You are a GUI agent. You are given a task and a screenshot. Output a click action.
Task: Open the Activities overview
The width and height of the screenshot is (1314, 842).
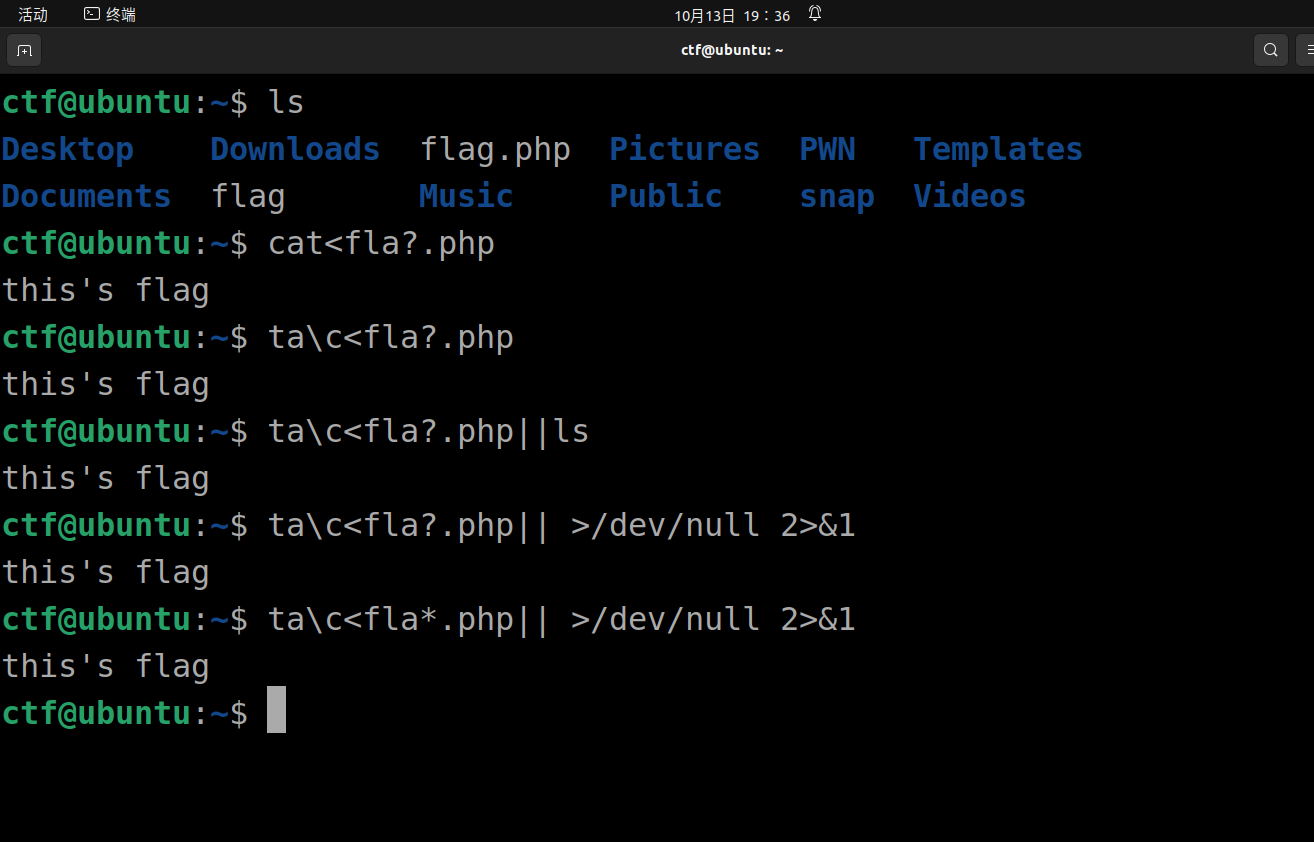click(x=33, y=15)
